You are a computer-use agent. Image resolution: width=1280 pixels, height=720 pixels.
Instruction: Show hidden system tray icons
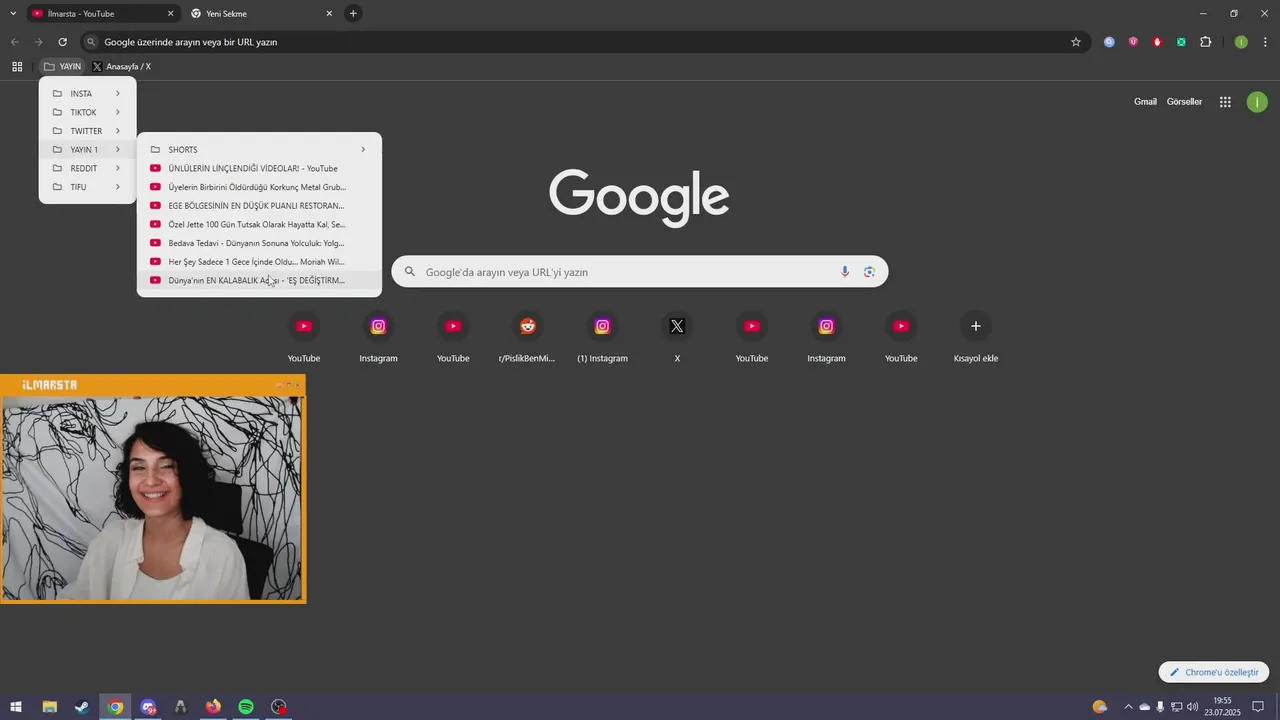(1129, 707)
